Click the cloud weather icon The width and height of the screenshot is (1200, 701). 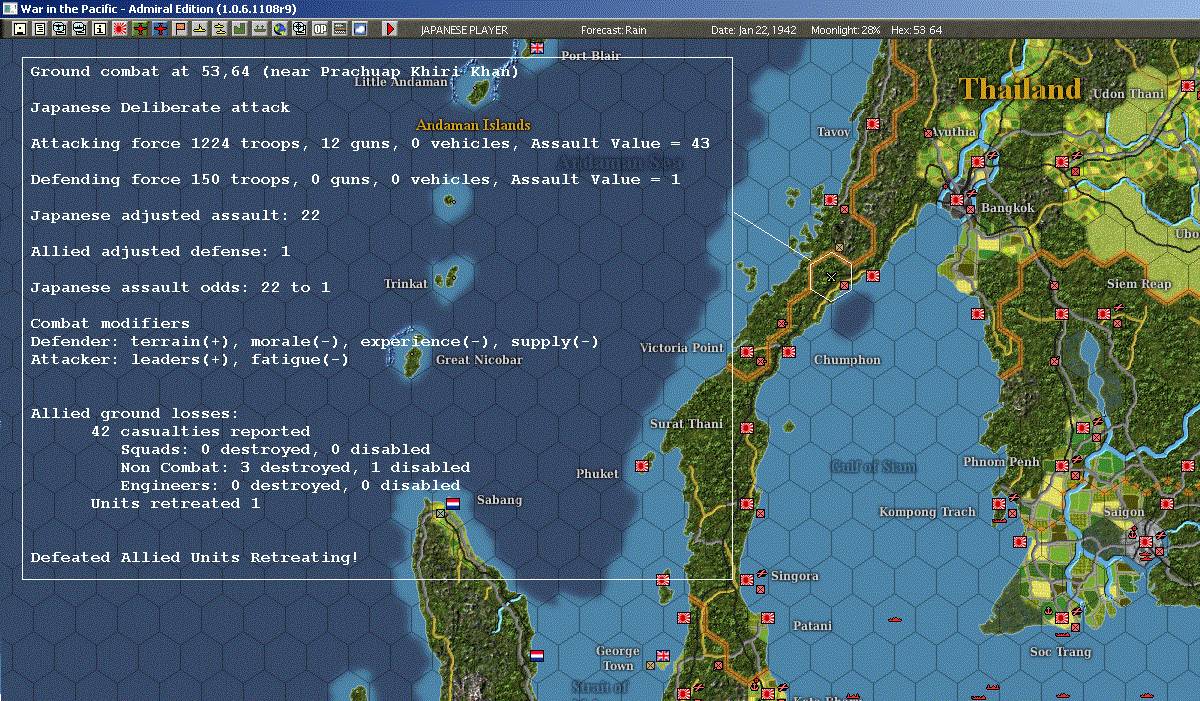360,29
